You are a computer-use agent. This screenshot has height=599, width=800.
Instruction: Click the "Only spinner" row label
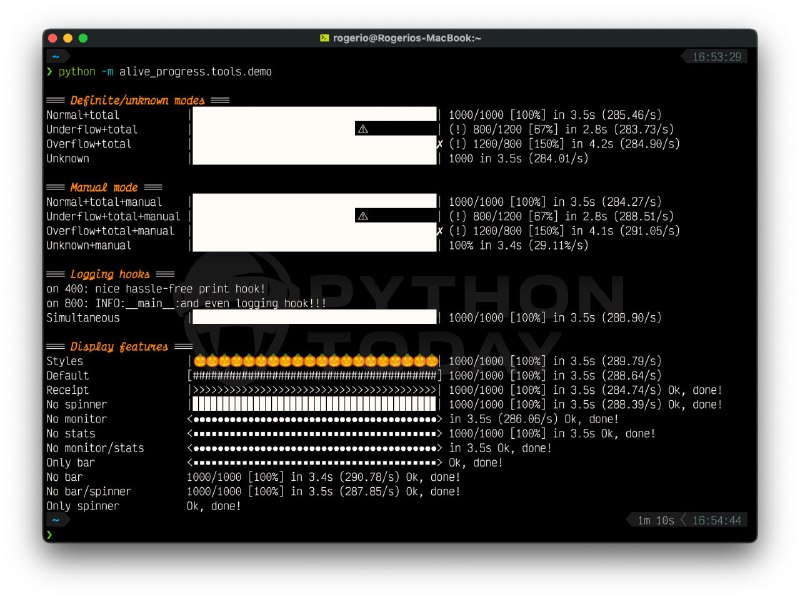[x=83, y=506]
